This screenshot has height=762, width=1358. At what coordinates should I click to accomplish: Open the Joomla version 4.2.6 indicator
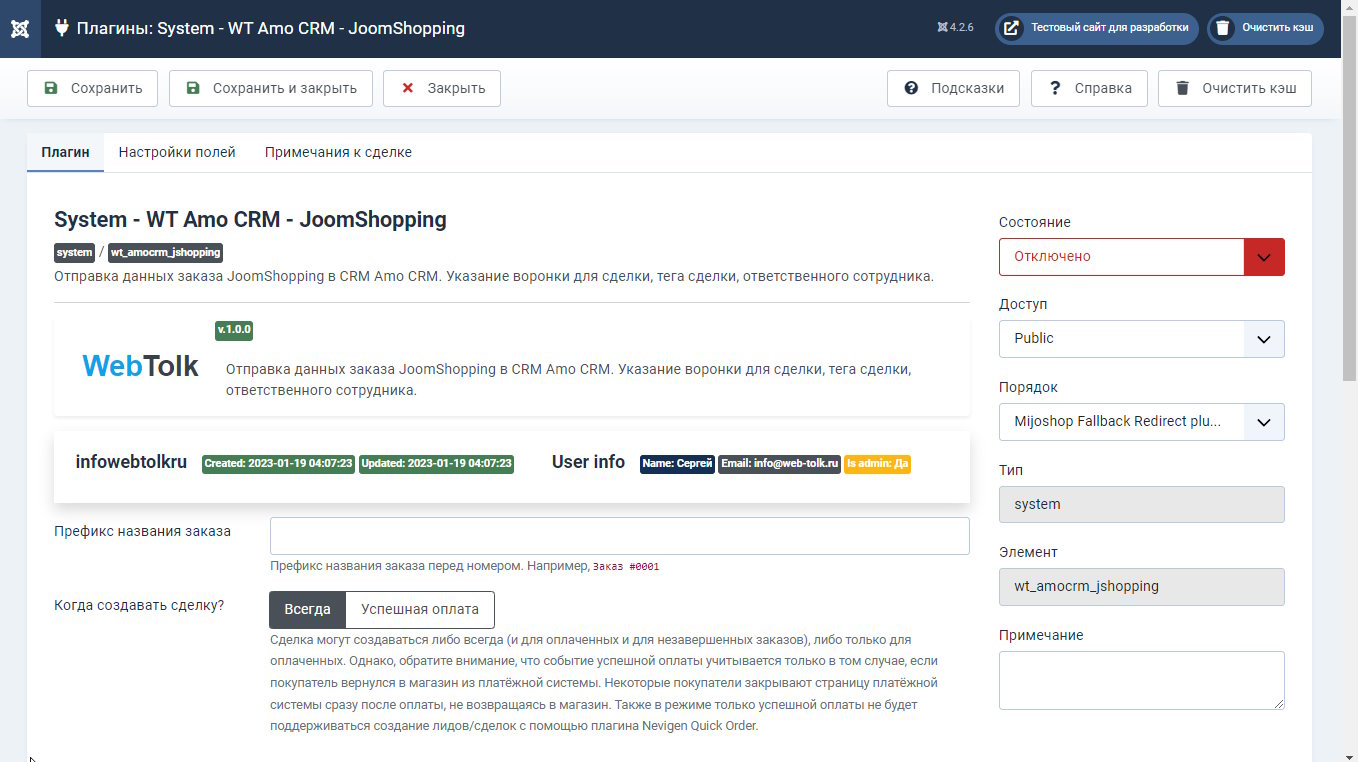click(x=955, y=28)
